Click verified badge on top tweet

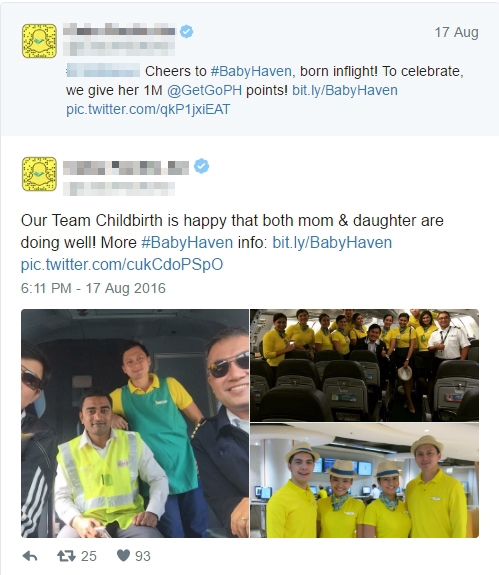point(187,32)
